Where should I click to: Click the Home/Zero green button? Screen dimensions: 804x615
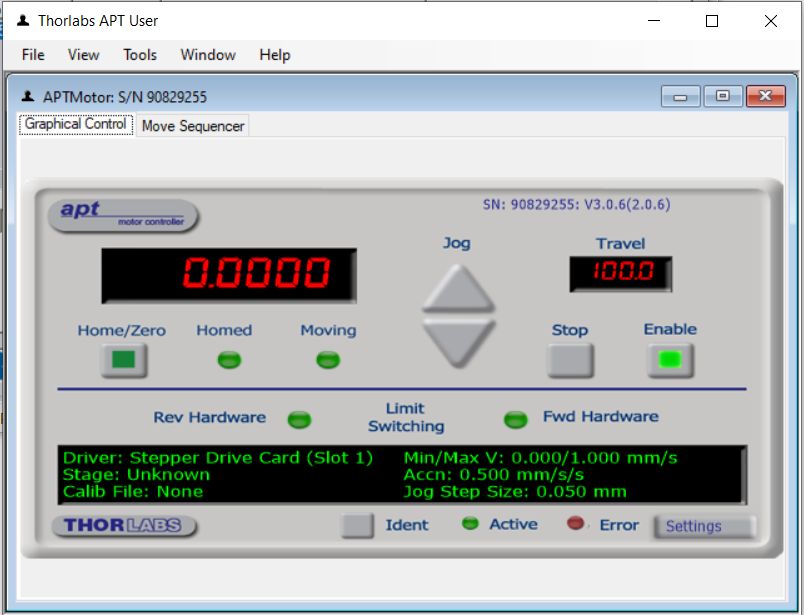point(123,360)
